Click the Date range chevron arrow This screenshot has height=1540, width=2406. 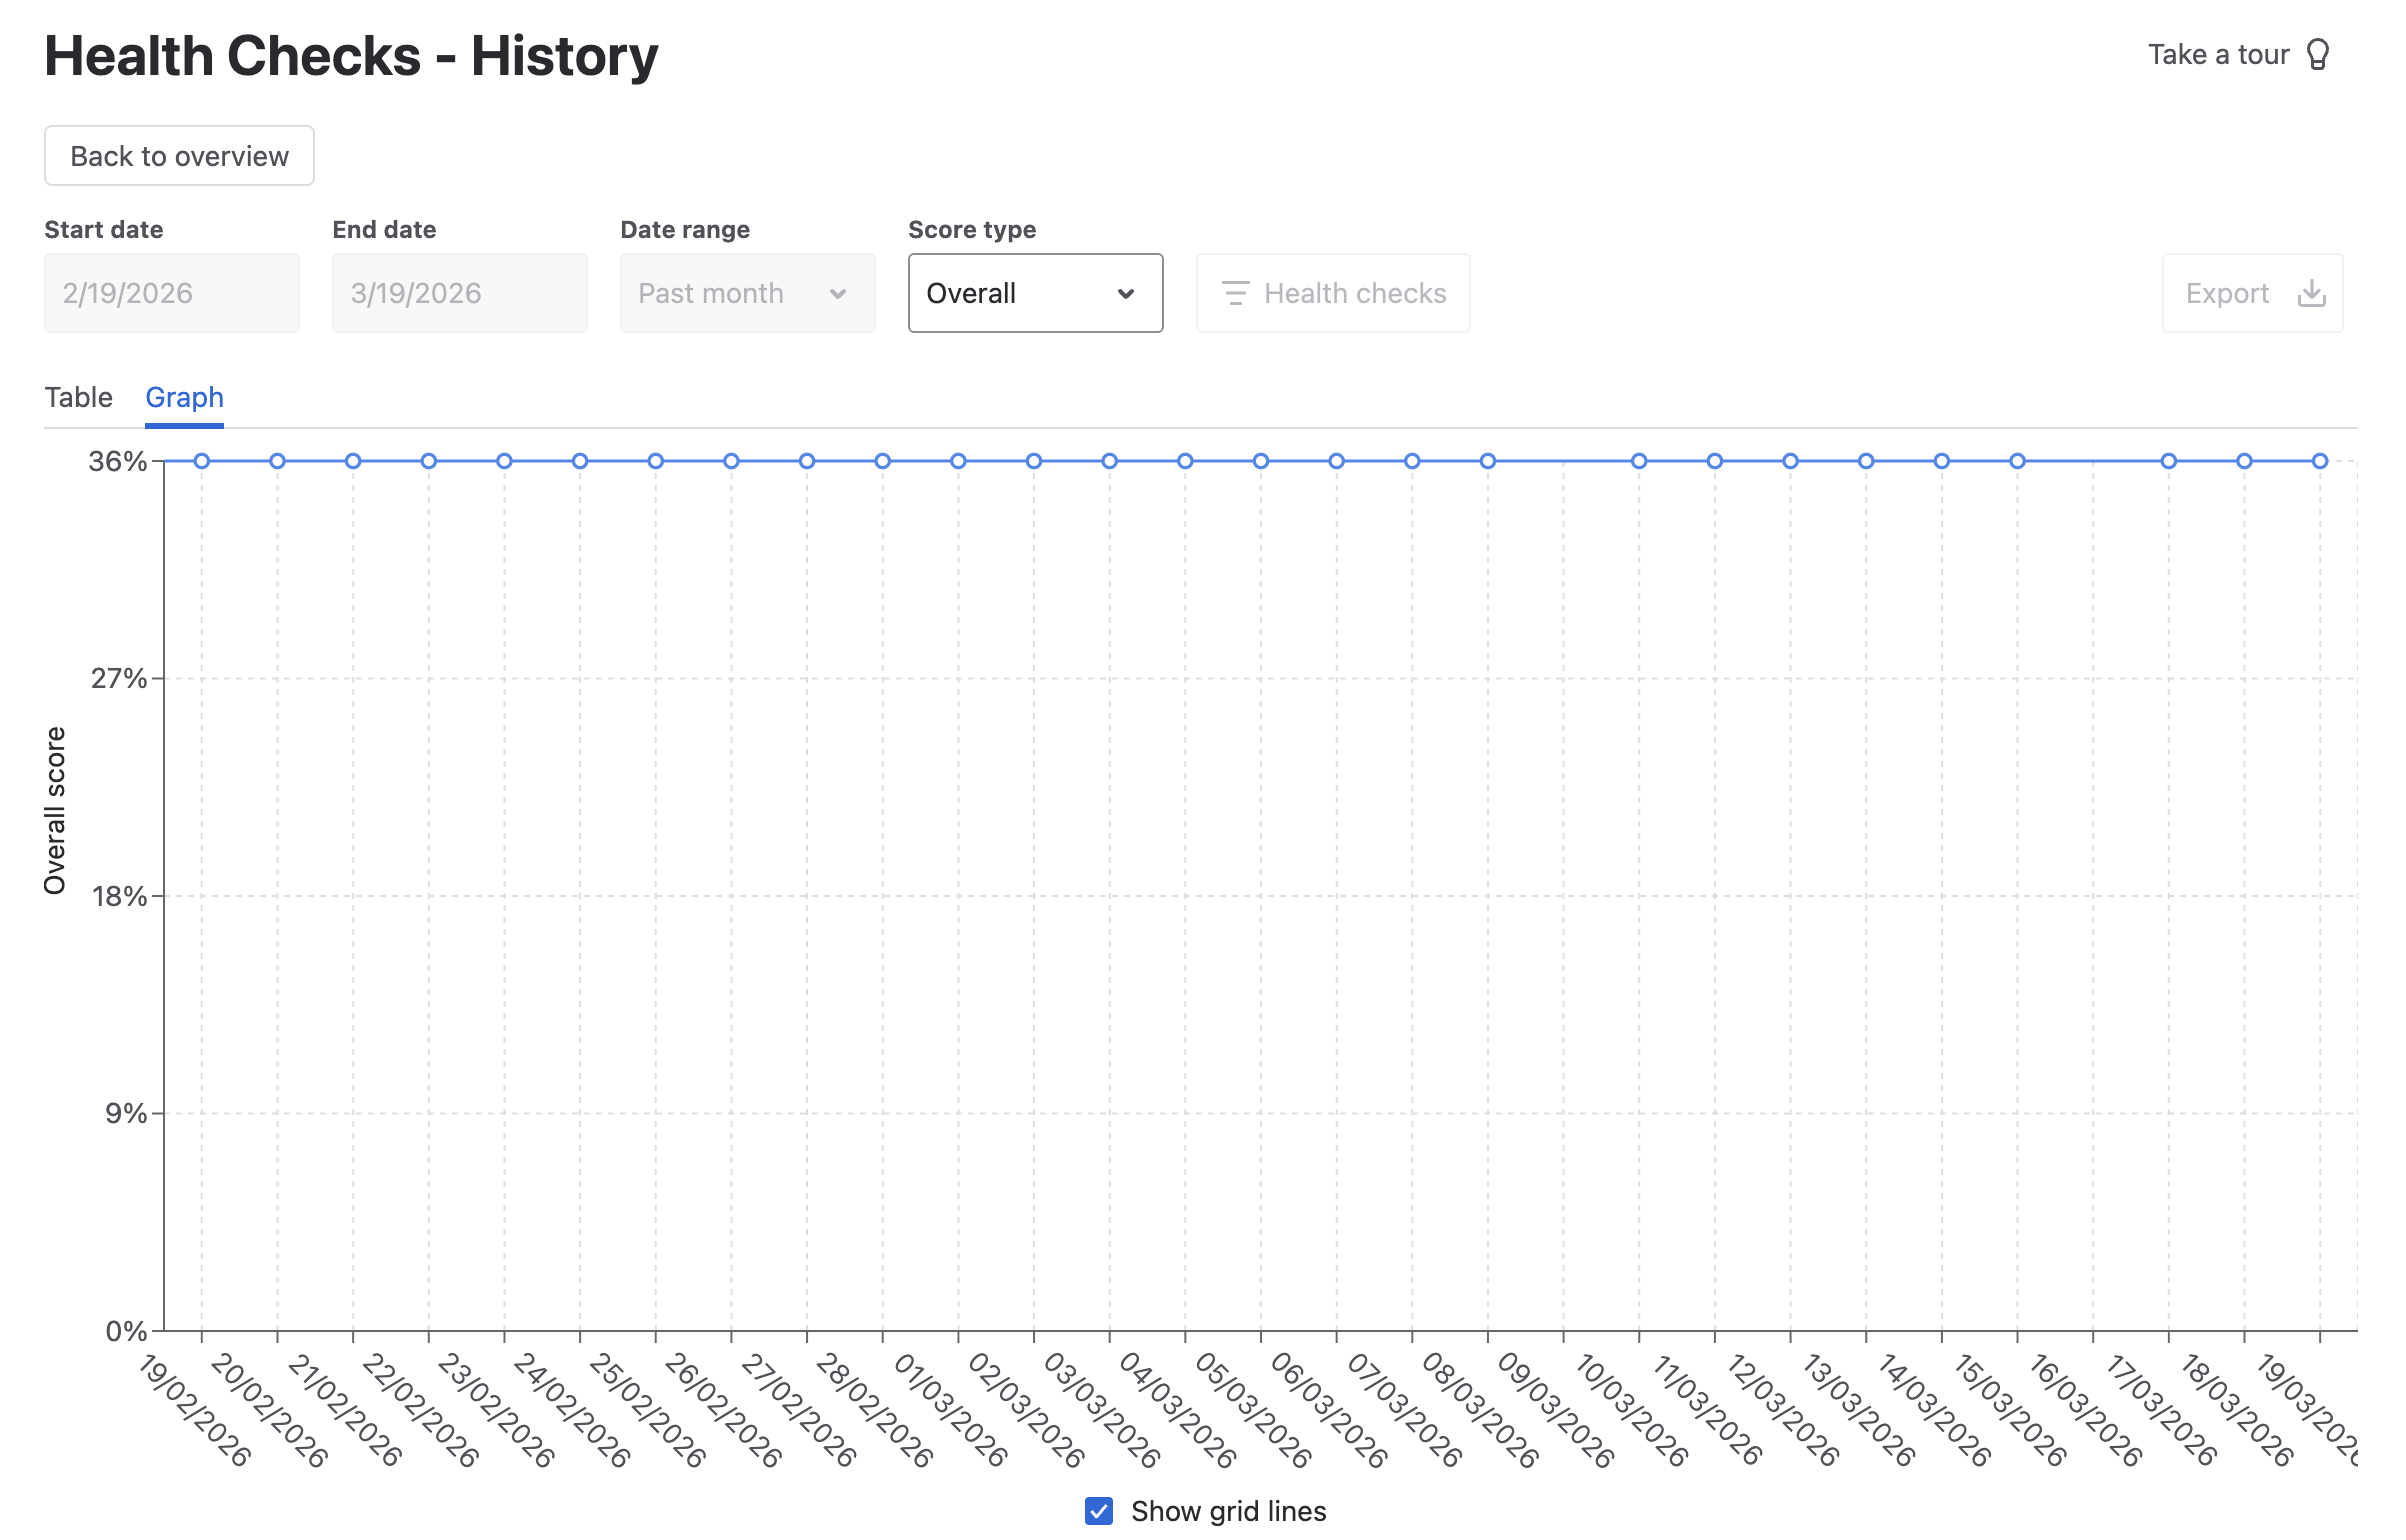[838, 293]
